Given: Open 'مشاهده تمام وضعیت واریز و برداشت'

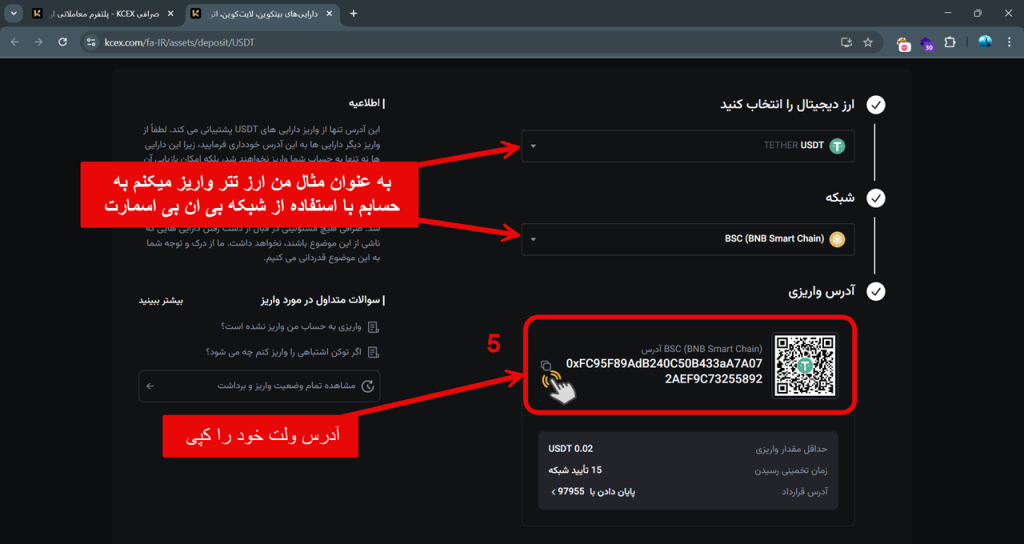Looking at the screenshot, I should (259, 386).
